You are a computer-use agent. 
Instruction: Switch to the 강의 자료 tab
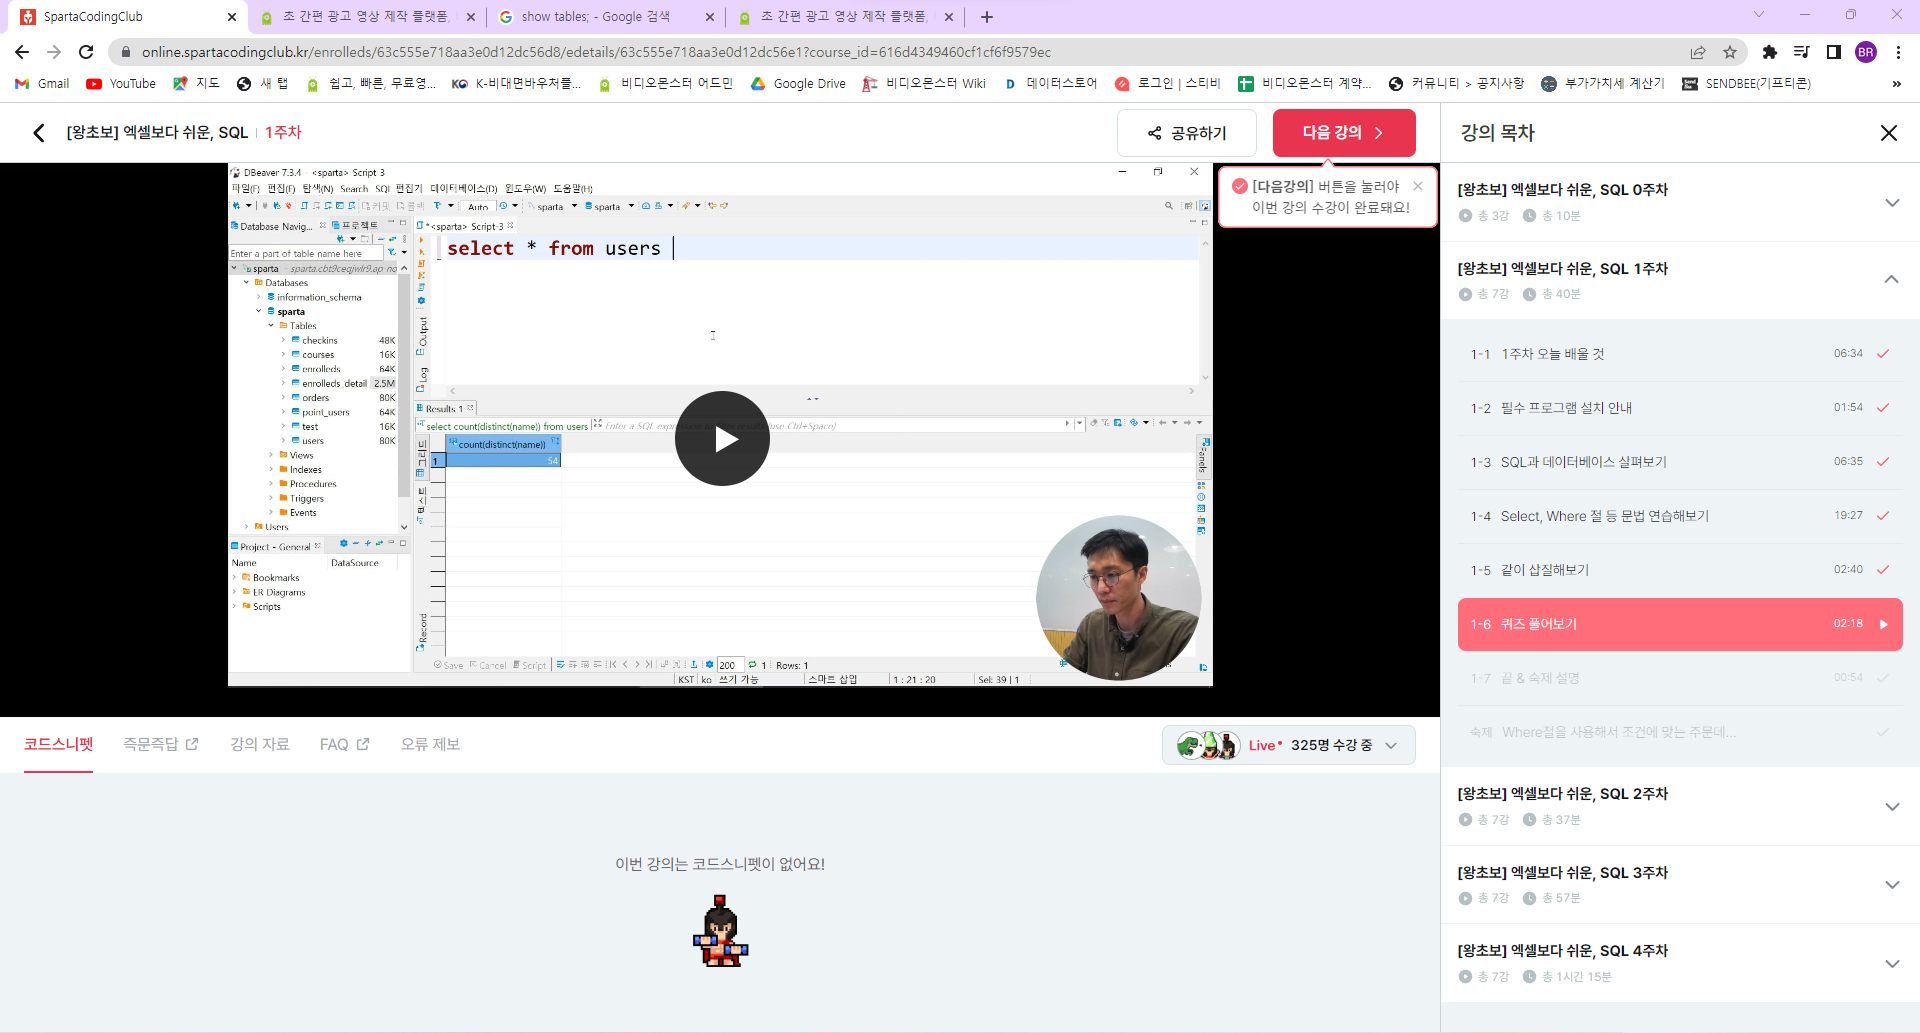point(260,744)
